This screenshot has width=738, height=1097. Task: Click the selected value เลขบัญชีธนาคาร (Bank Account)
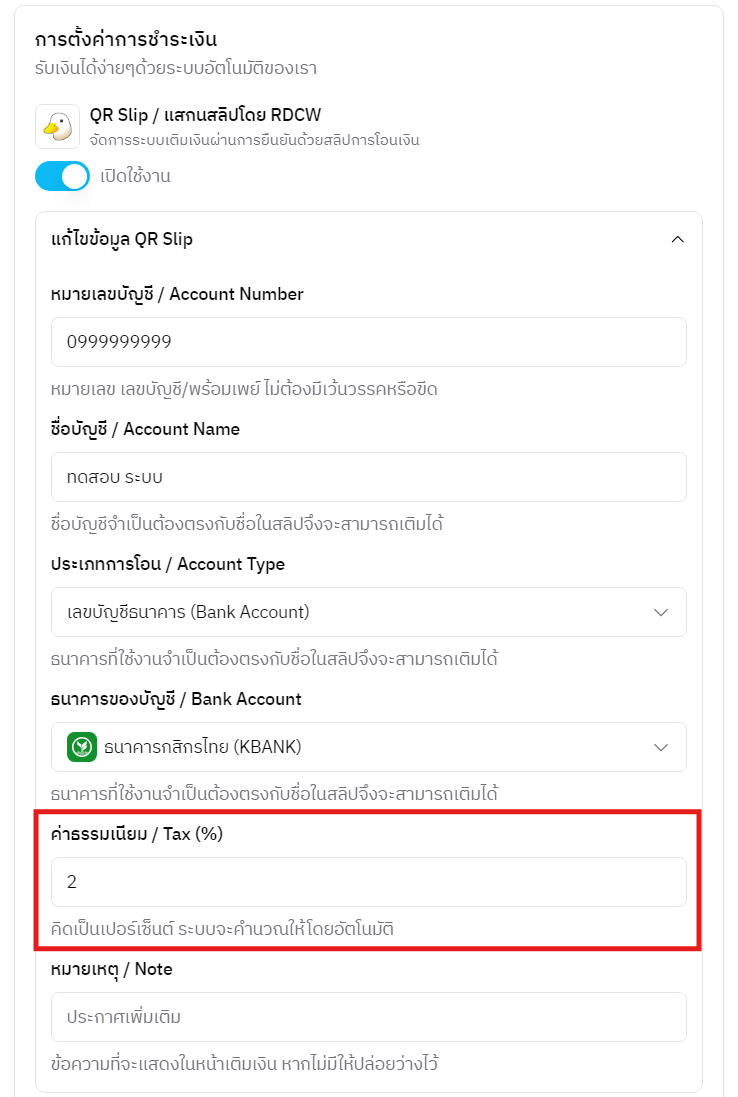180,611
